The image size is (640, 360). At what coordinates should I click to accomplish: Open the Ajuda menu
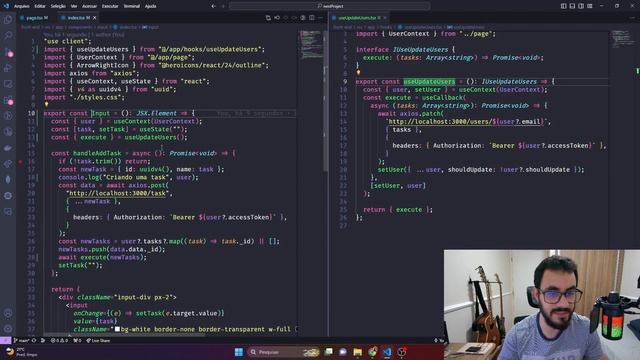point(151,6)
